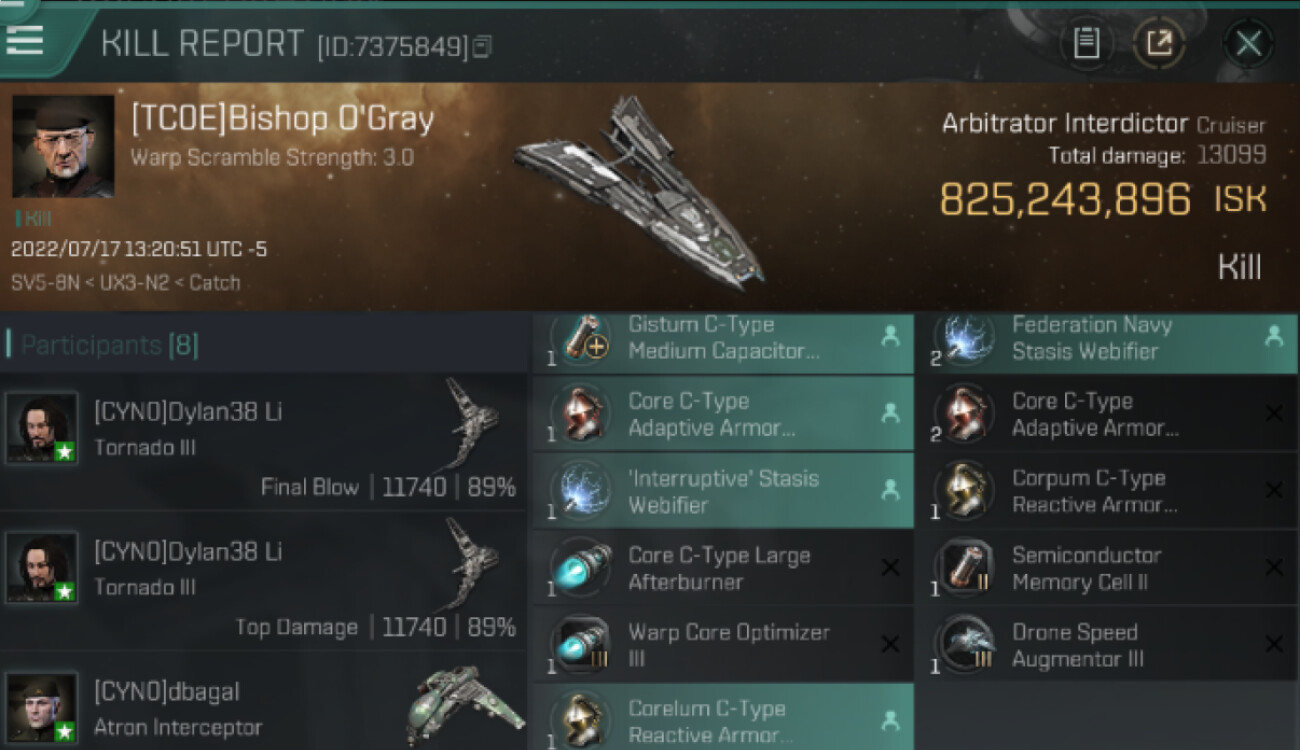Select Core C-Type Large Afterburner icon
The image size is (1300, 750).
tap(580, 568)
